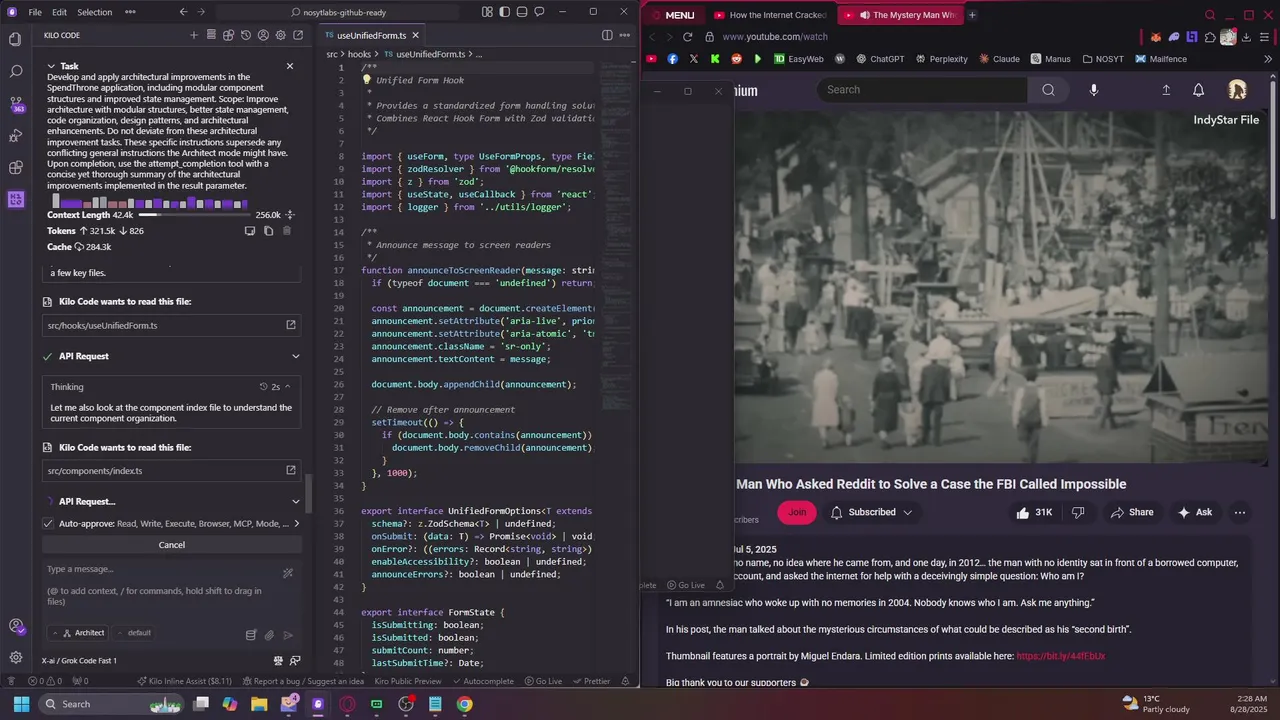The image size is (1280, 720).
Task: Reload the YouTube page in the browser
Action: [x=687, y=37]
